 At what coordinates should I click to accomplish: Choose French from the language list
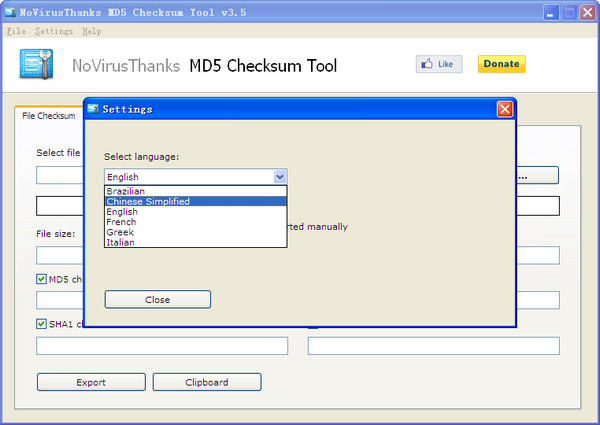tap(196, 222)
